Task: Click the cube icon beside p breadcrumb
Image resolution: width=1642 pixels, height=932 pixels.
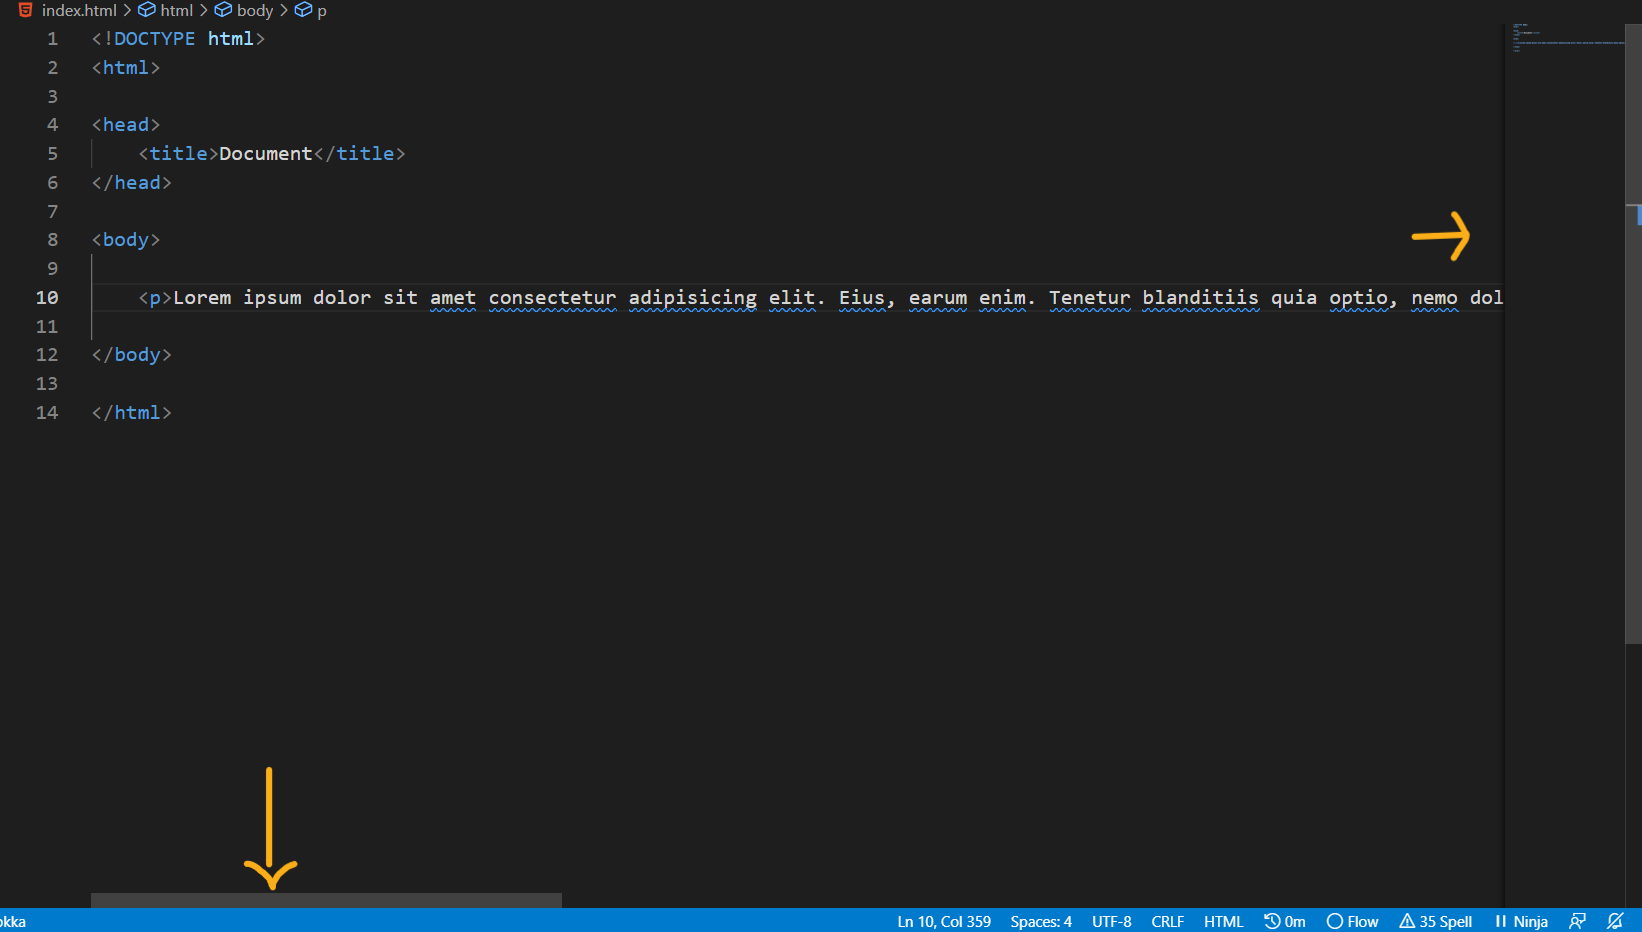Action: [303, 10]
